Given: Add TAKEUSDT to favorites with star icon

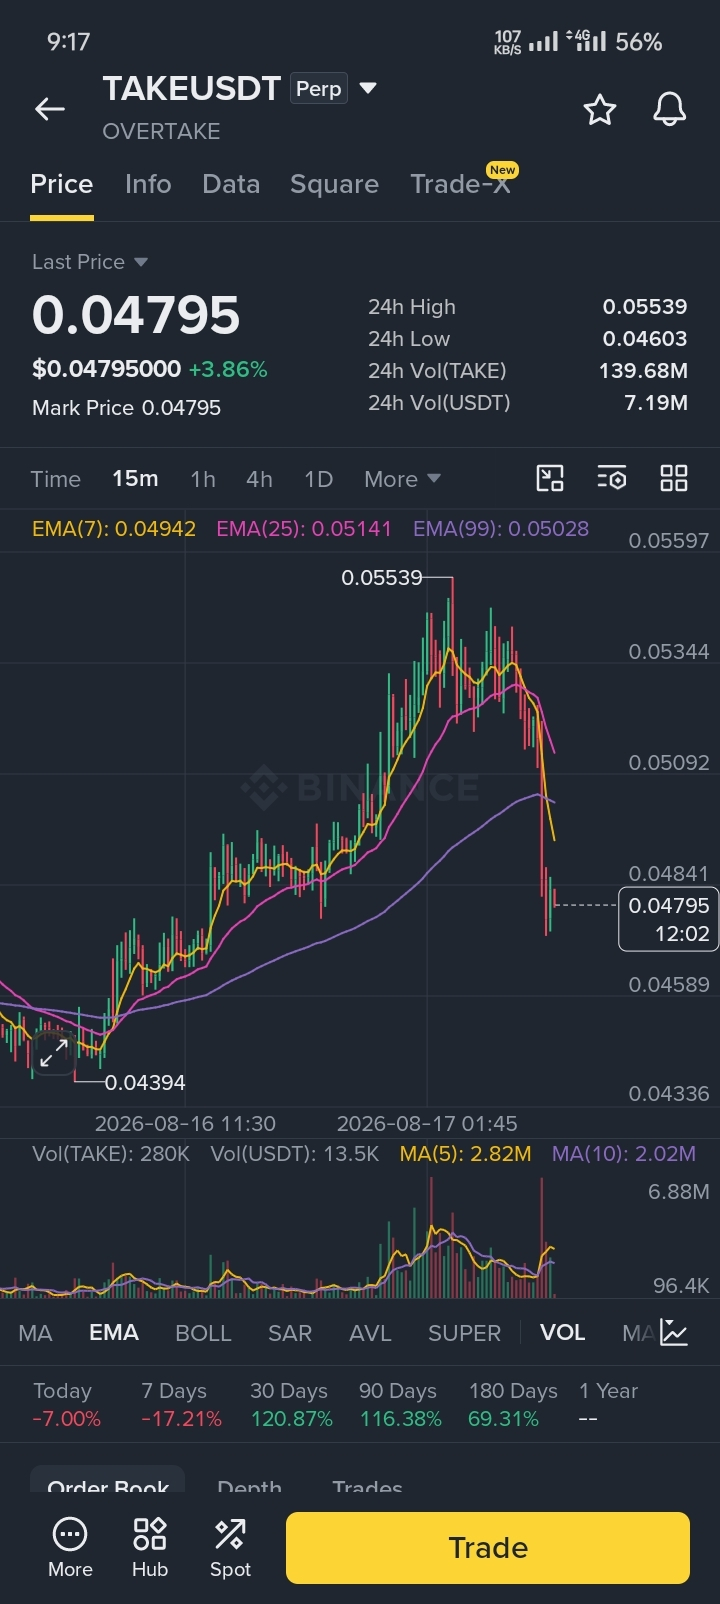Looking at the screenshot, I should (600, 109).
